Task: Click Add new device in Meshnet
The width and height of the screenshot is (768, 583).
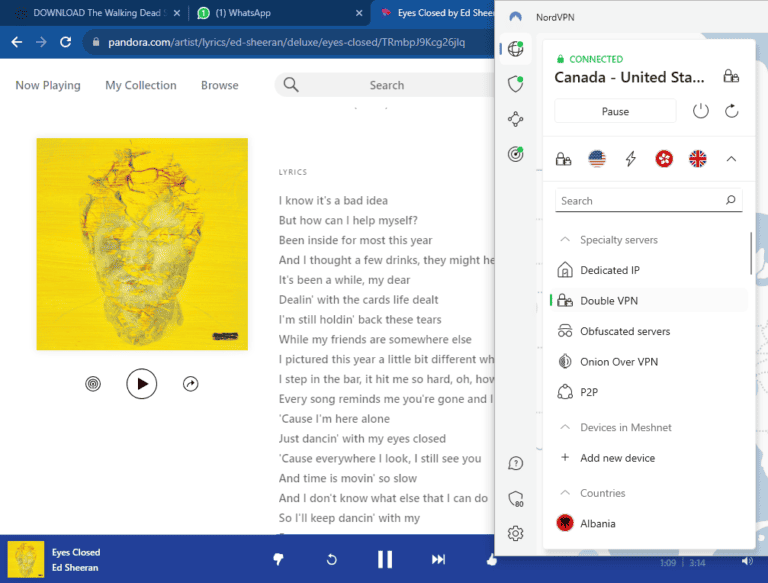Action: [617, 458]
